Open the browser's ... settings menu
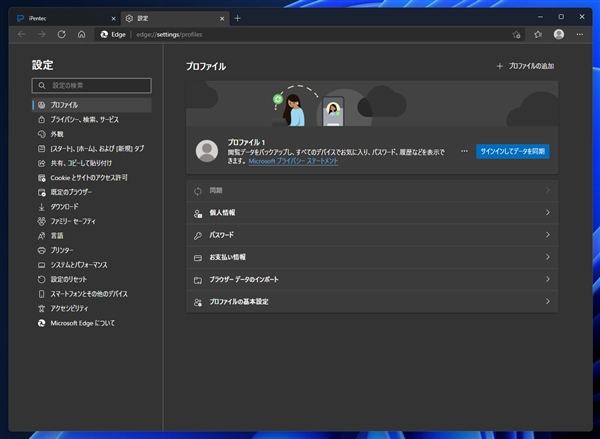The width and height of the screenshot is (600, 439). point(579,34)
